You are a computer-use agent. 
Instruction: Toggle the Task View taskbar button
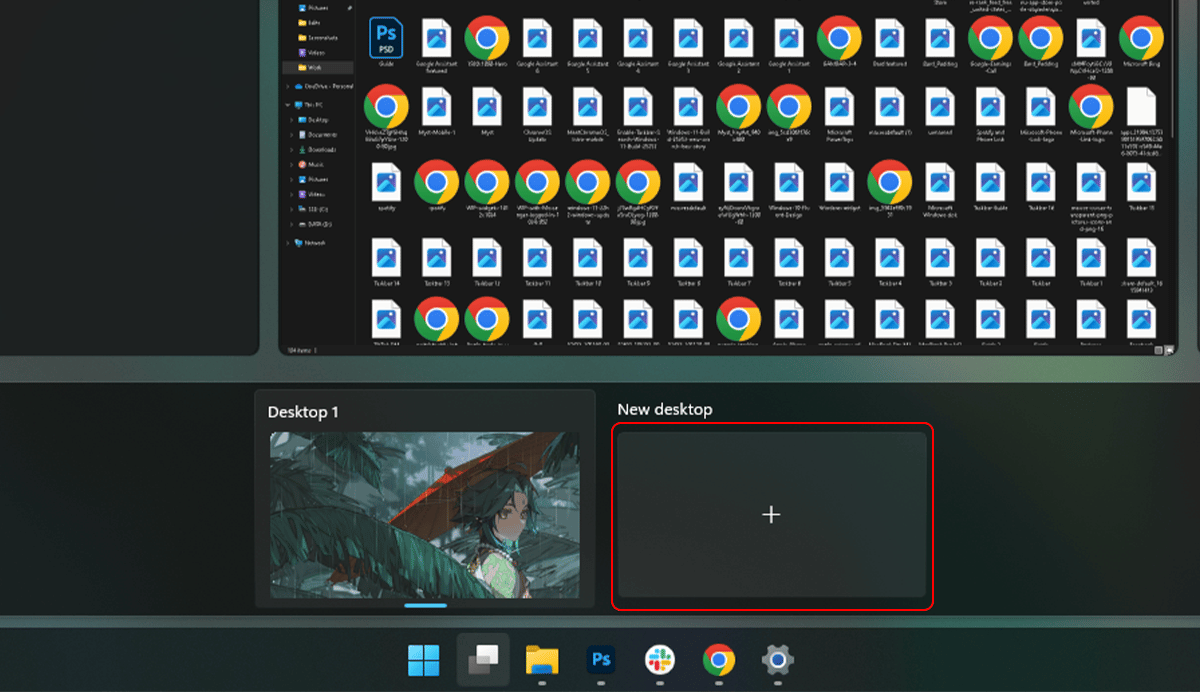pyautogui.click(x=483, y=660)
